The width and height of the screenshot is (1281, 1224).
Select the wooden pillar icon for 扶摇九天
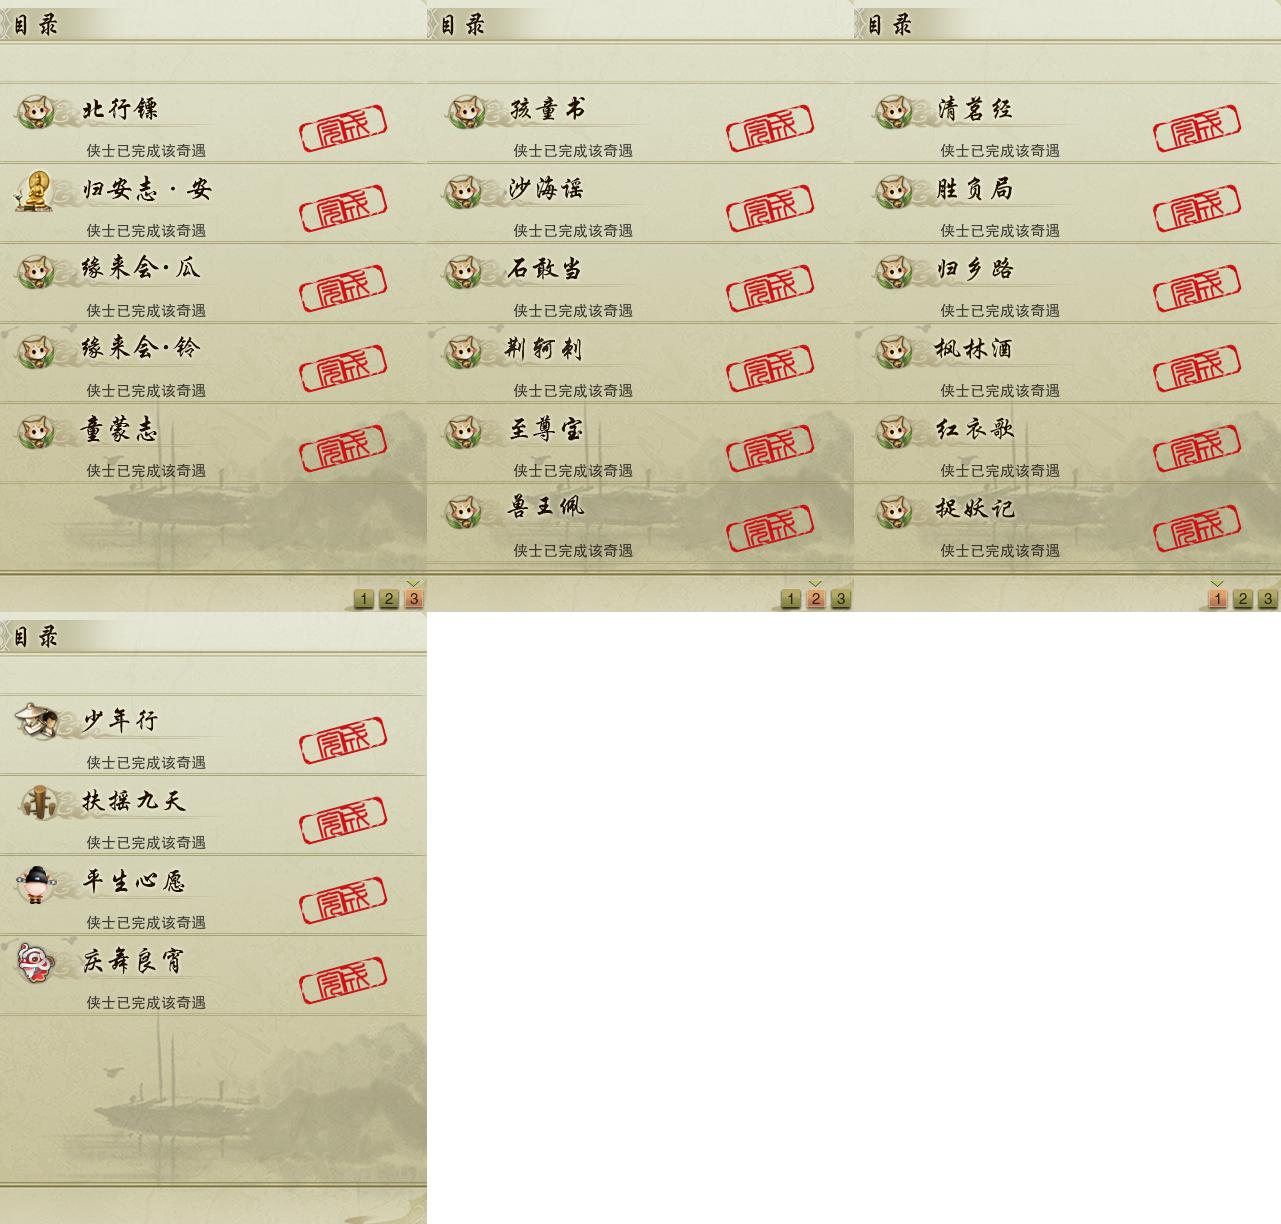tap(37, 802)
